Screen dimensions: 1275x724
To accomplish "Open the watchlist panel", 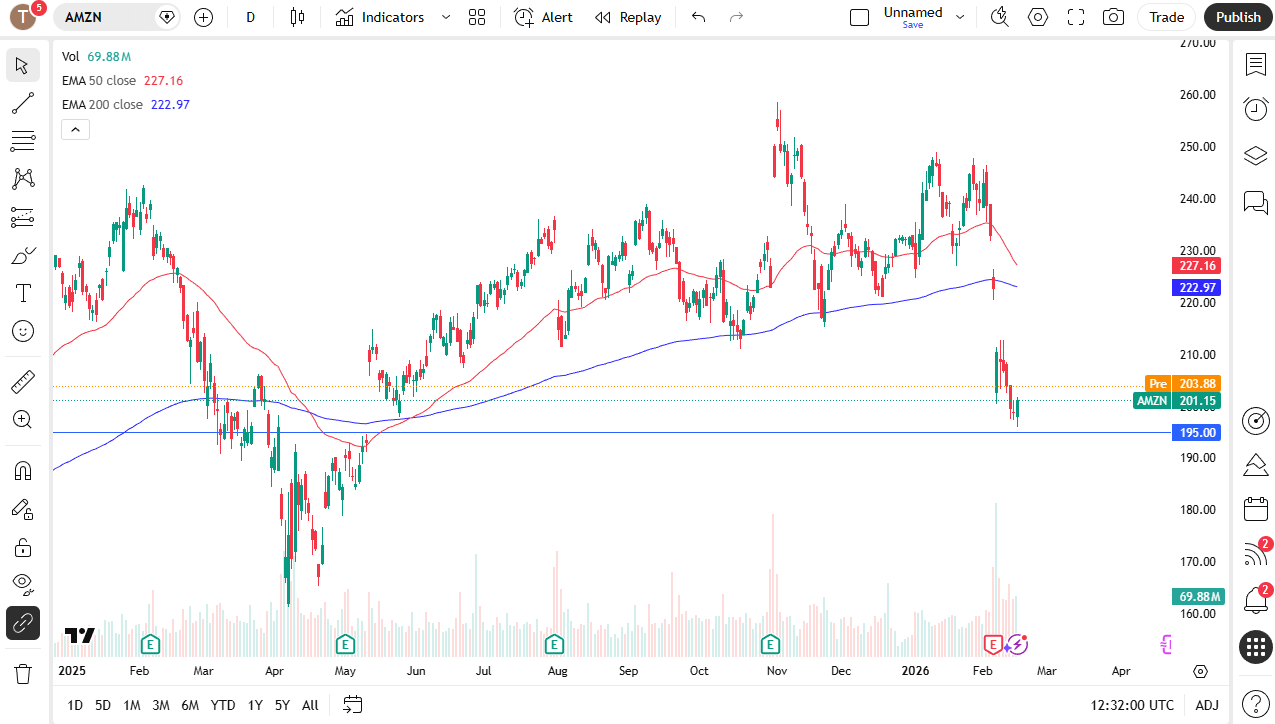I will click(1256, 65).
